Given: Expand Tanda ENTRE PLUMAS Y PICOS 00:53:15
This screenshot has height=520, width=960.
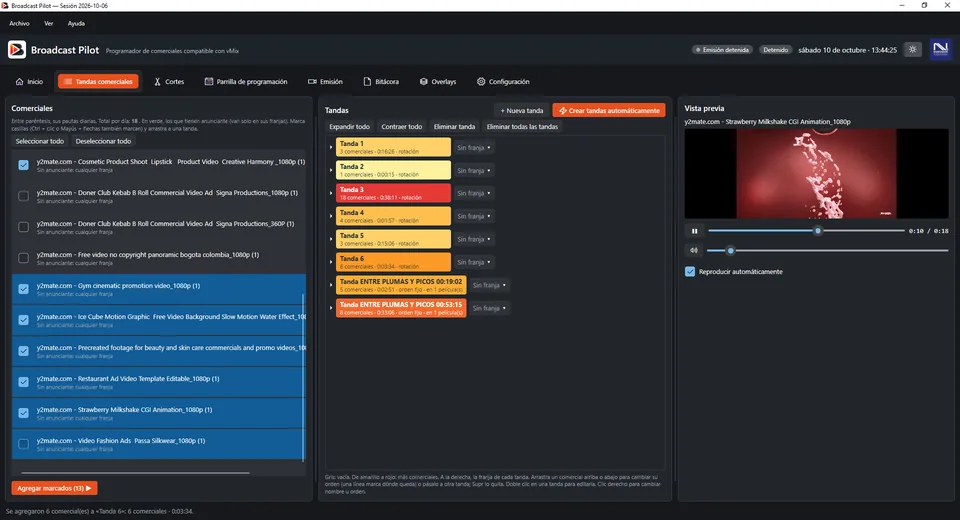Looking at the screenshot, I should (x=331, y=308).
